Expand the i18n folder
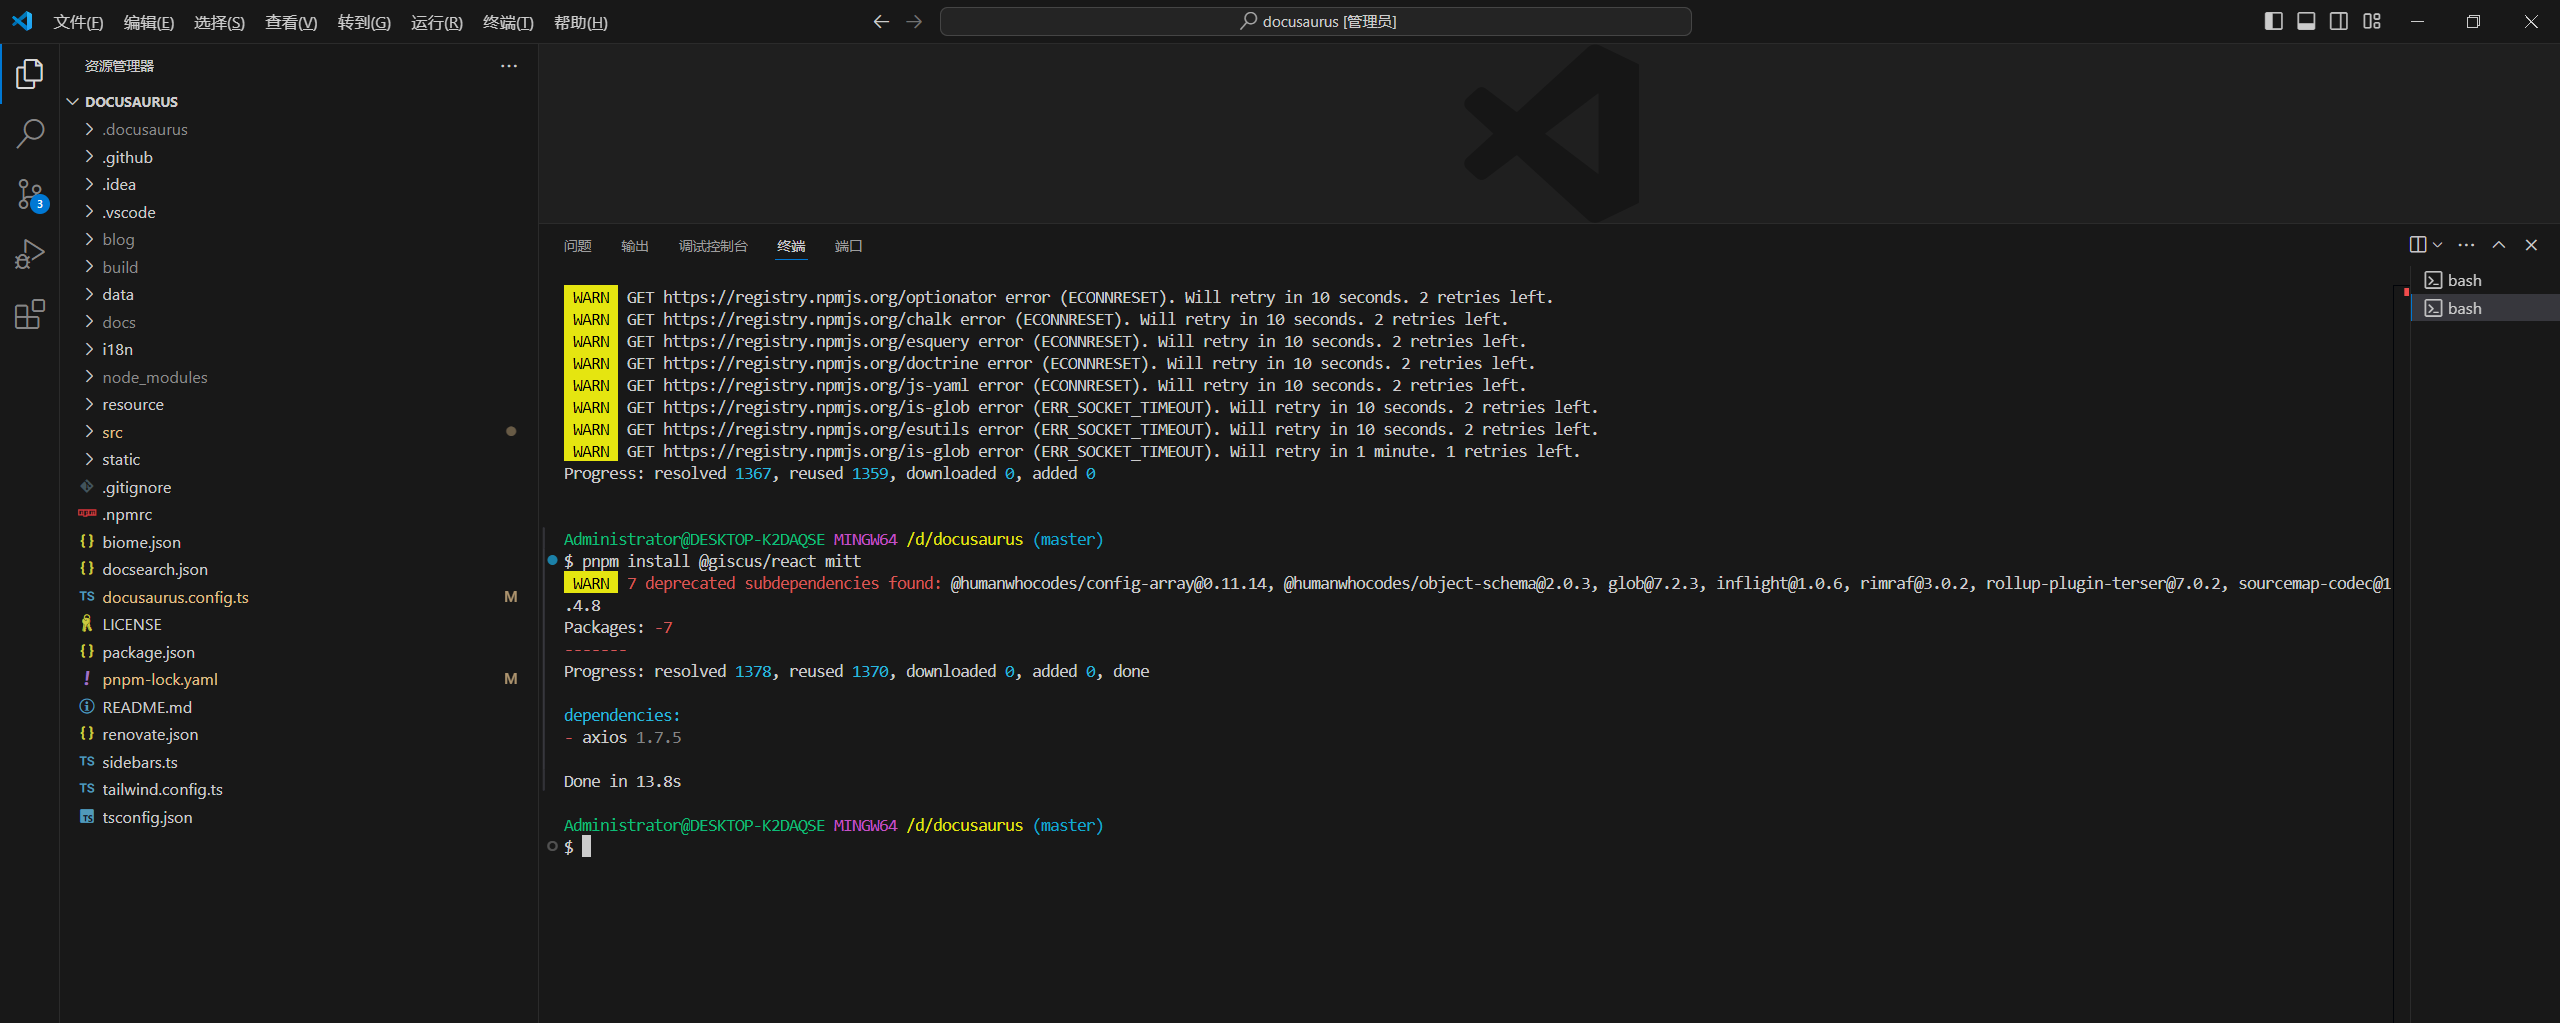 click(298, 349)
